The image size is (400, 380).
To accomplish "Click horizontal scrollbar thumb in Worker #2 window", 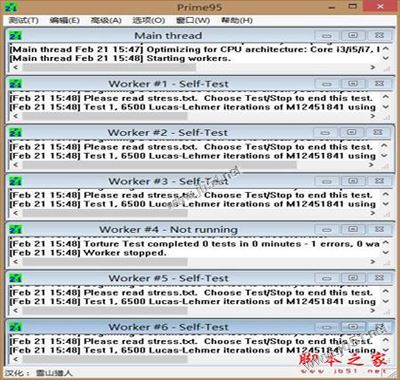I will (x=159, y=165).
